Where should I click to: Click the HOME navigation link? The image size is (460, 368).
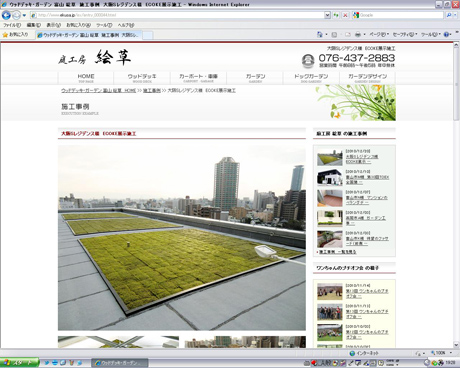click(86, 78)
